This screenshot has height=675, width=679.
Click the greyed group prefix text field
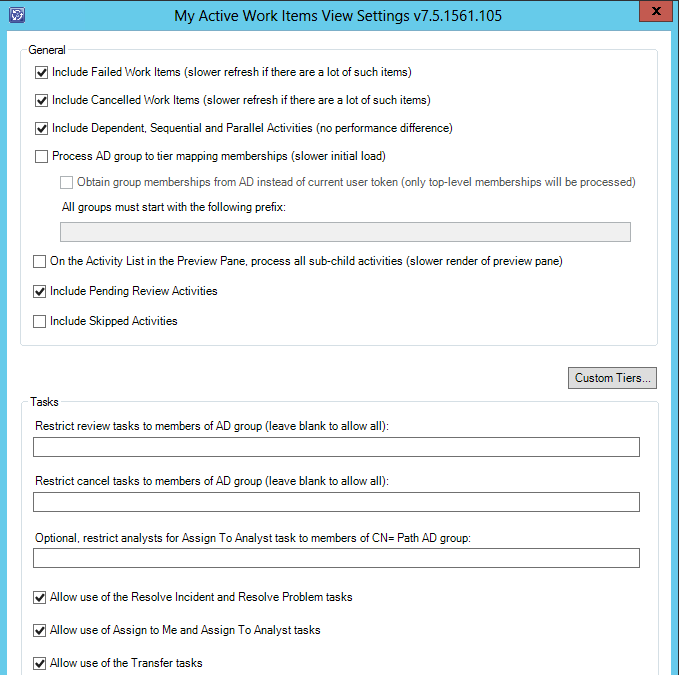(x=345, y=232)
